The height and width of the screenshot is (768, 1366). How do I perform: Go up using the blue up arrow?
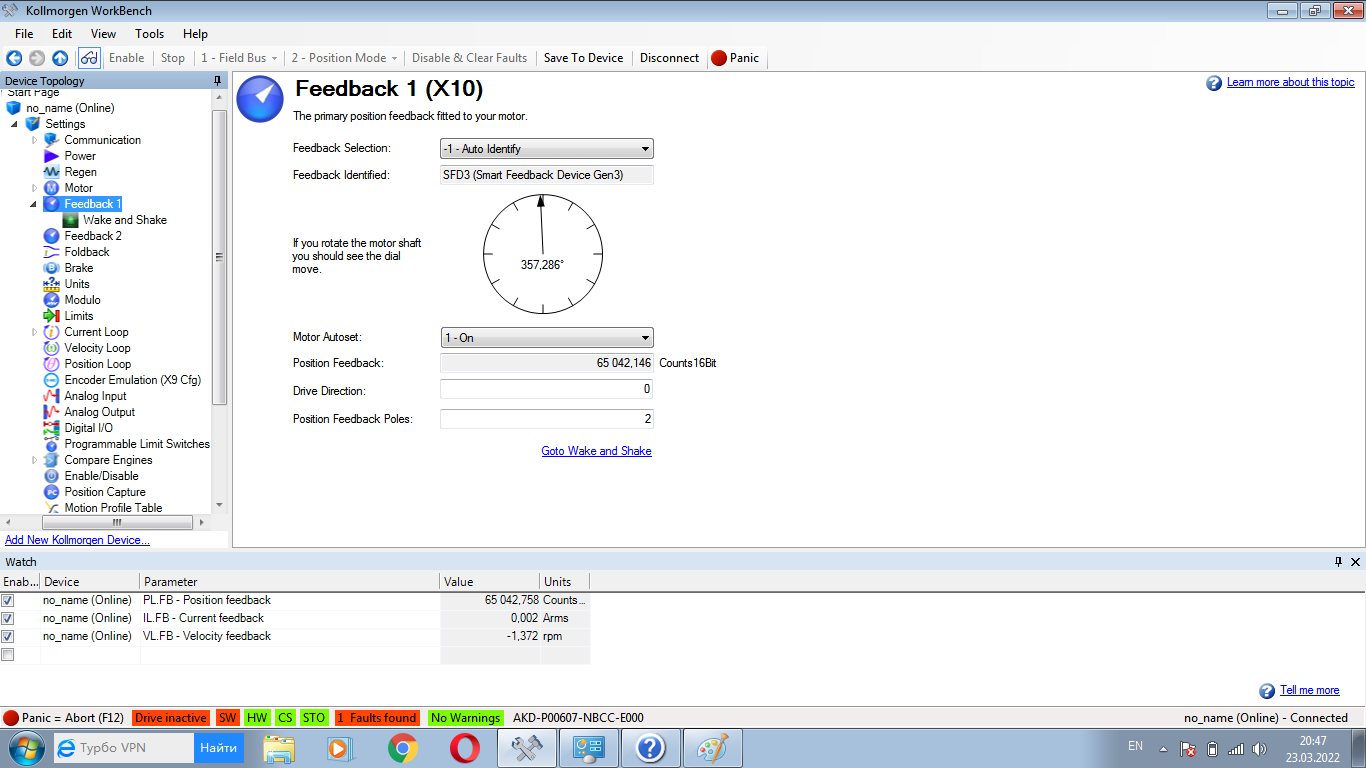pos(60,58)
